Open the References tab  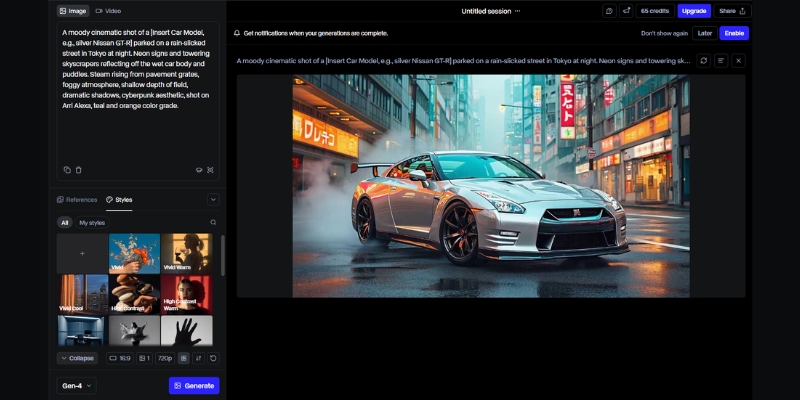(x=77, y=199)
